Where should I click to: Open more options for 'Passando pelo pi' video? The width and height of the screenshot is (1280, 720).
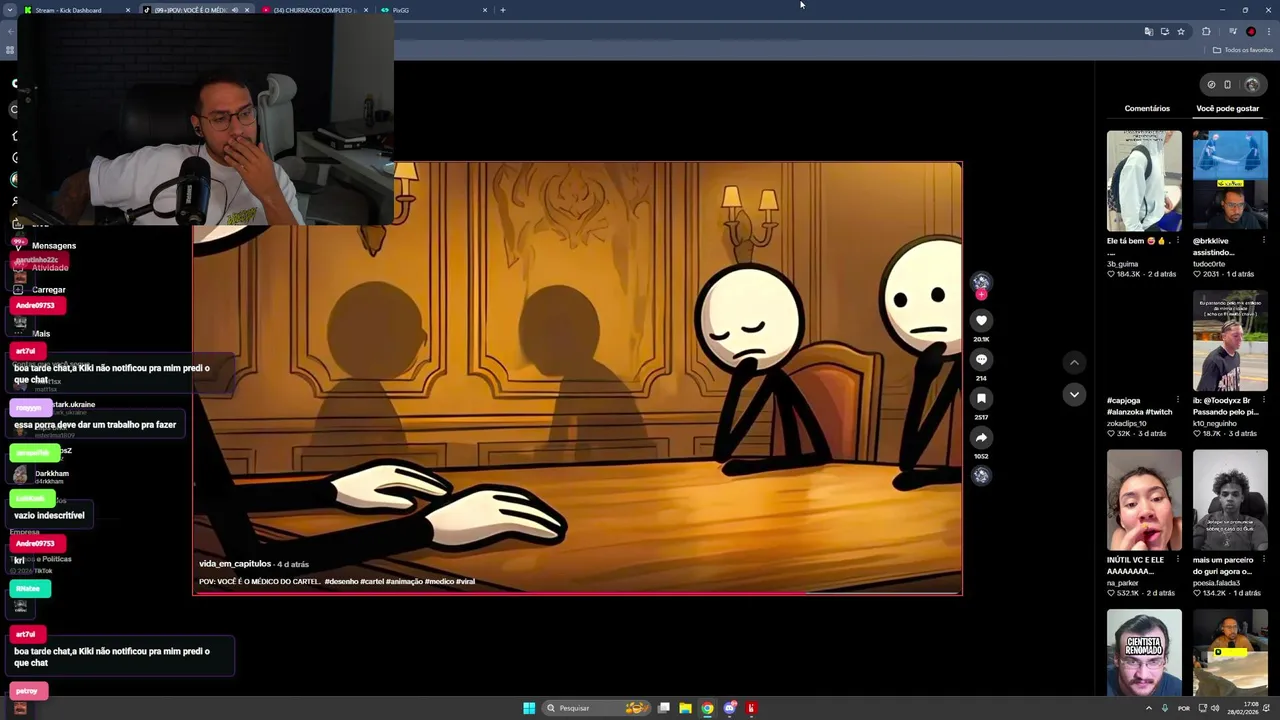pyautogui.click(x=1263, y=400)
